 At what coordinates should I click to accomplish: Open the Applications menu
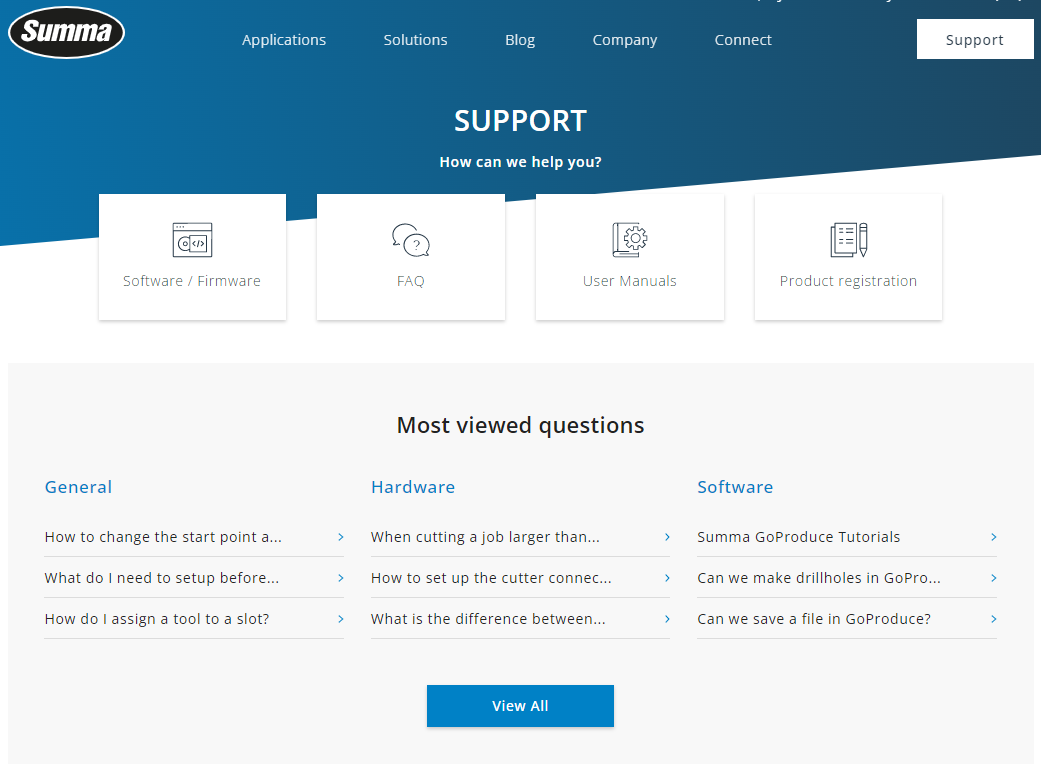click(283, 40)
